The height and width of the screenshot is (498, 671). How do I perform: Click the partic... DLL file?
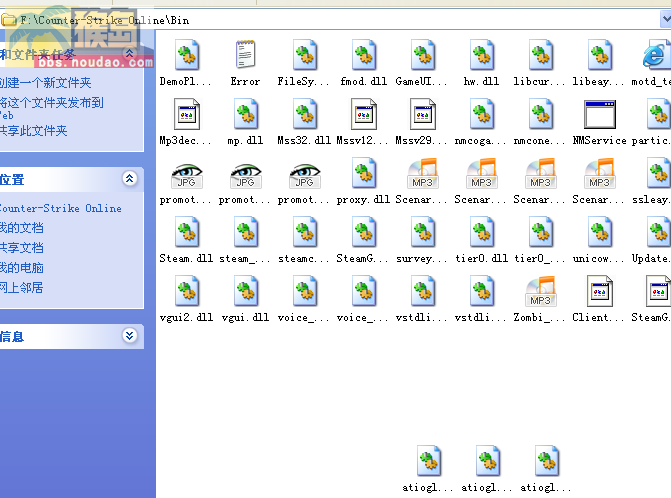658,114
